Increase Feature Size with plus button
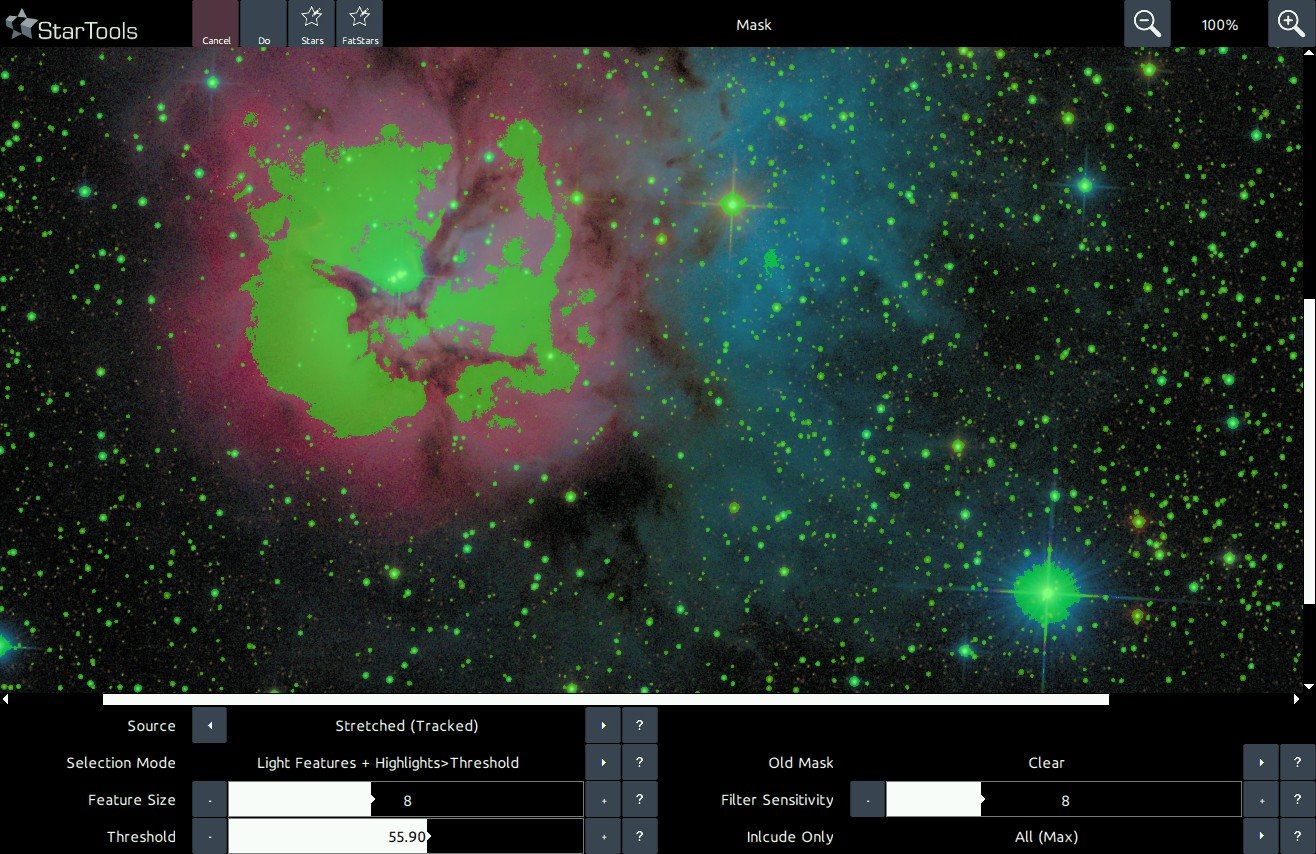This screenshot has width=1316, height=854. coord(603,800)
